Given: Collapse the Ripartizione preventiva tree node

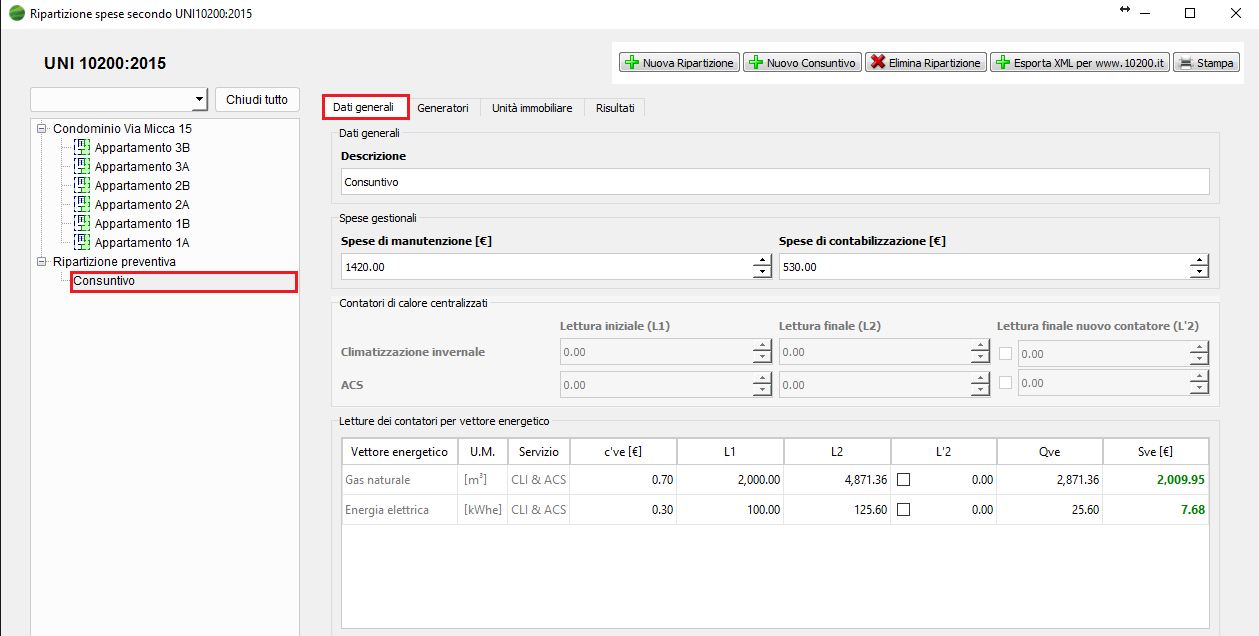Looking at the screenshot, I should (42, 262).
